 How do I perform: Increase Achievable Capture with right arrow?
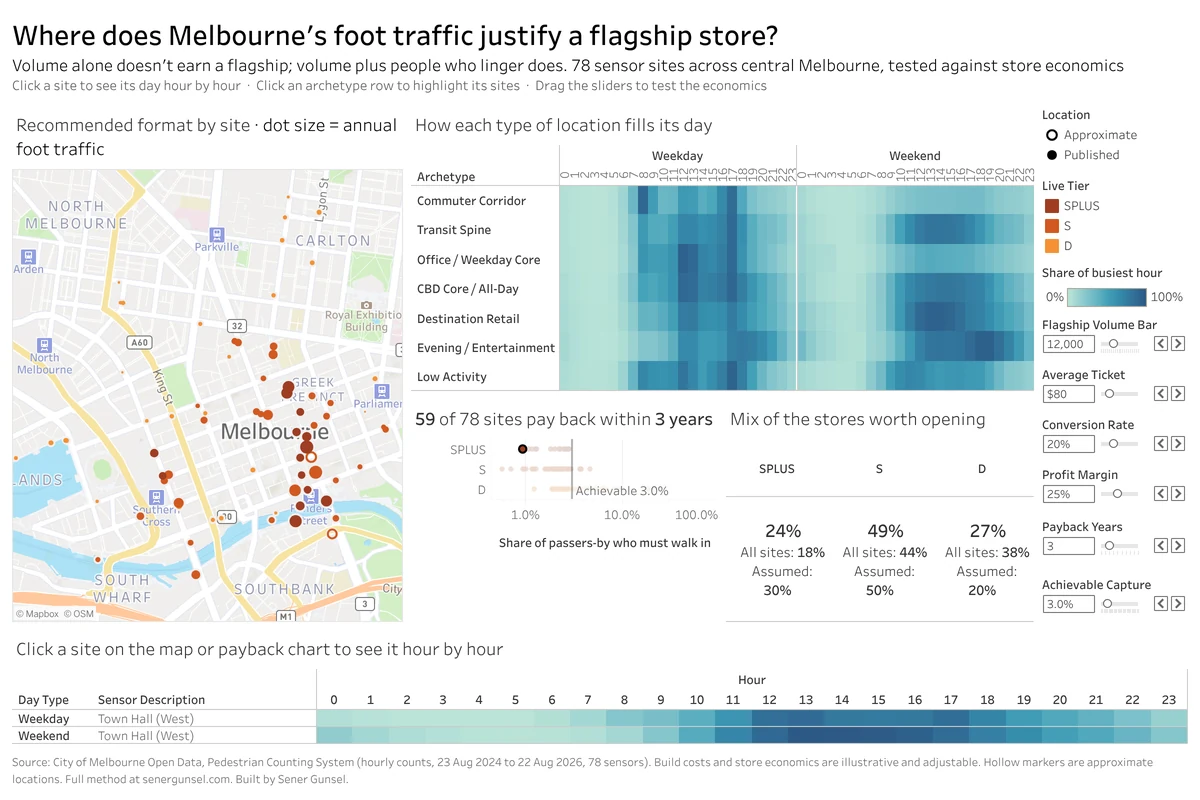click(x=1178, y=604)
